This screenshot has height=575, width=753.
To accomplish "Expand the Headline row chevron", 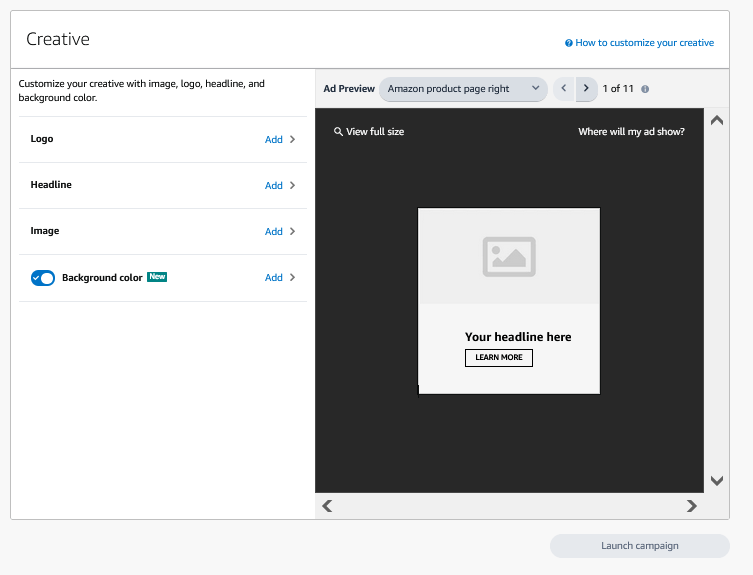I will pyautogui.click(x=293, y=186).
